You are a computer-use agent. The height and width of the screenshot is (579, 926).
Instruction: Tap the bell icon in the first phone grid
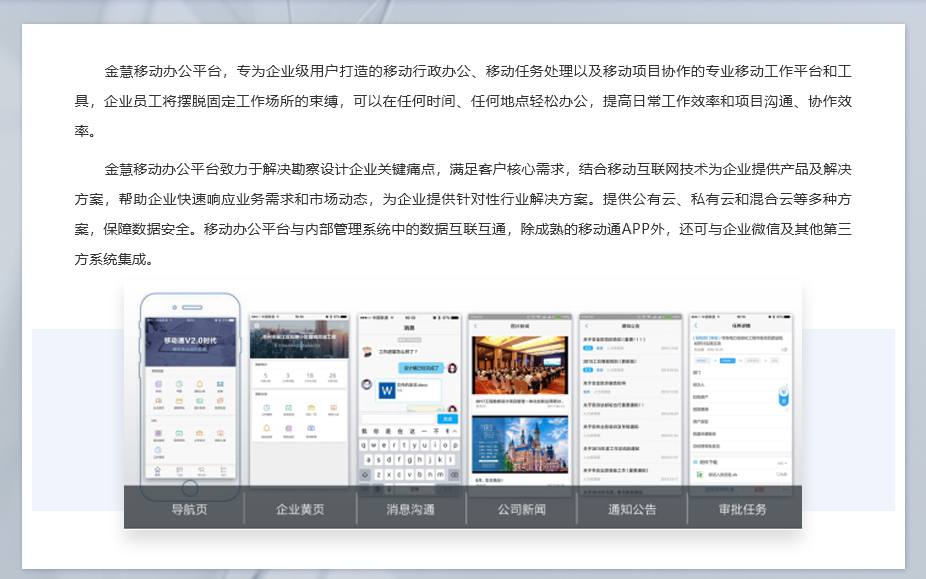(200, 384)
